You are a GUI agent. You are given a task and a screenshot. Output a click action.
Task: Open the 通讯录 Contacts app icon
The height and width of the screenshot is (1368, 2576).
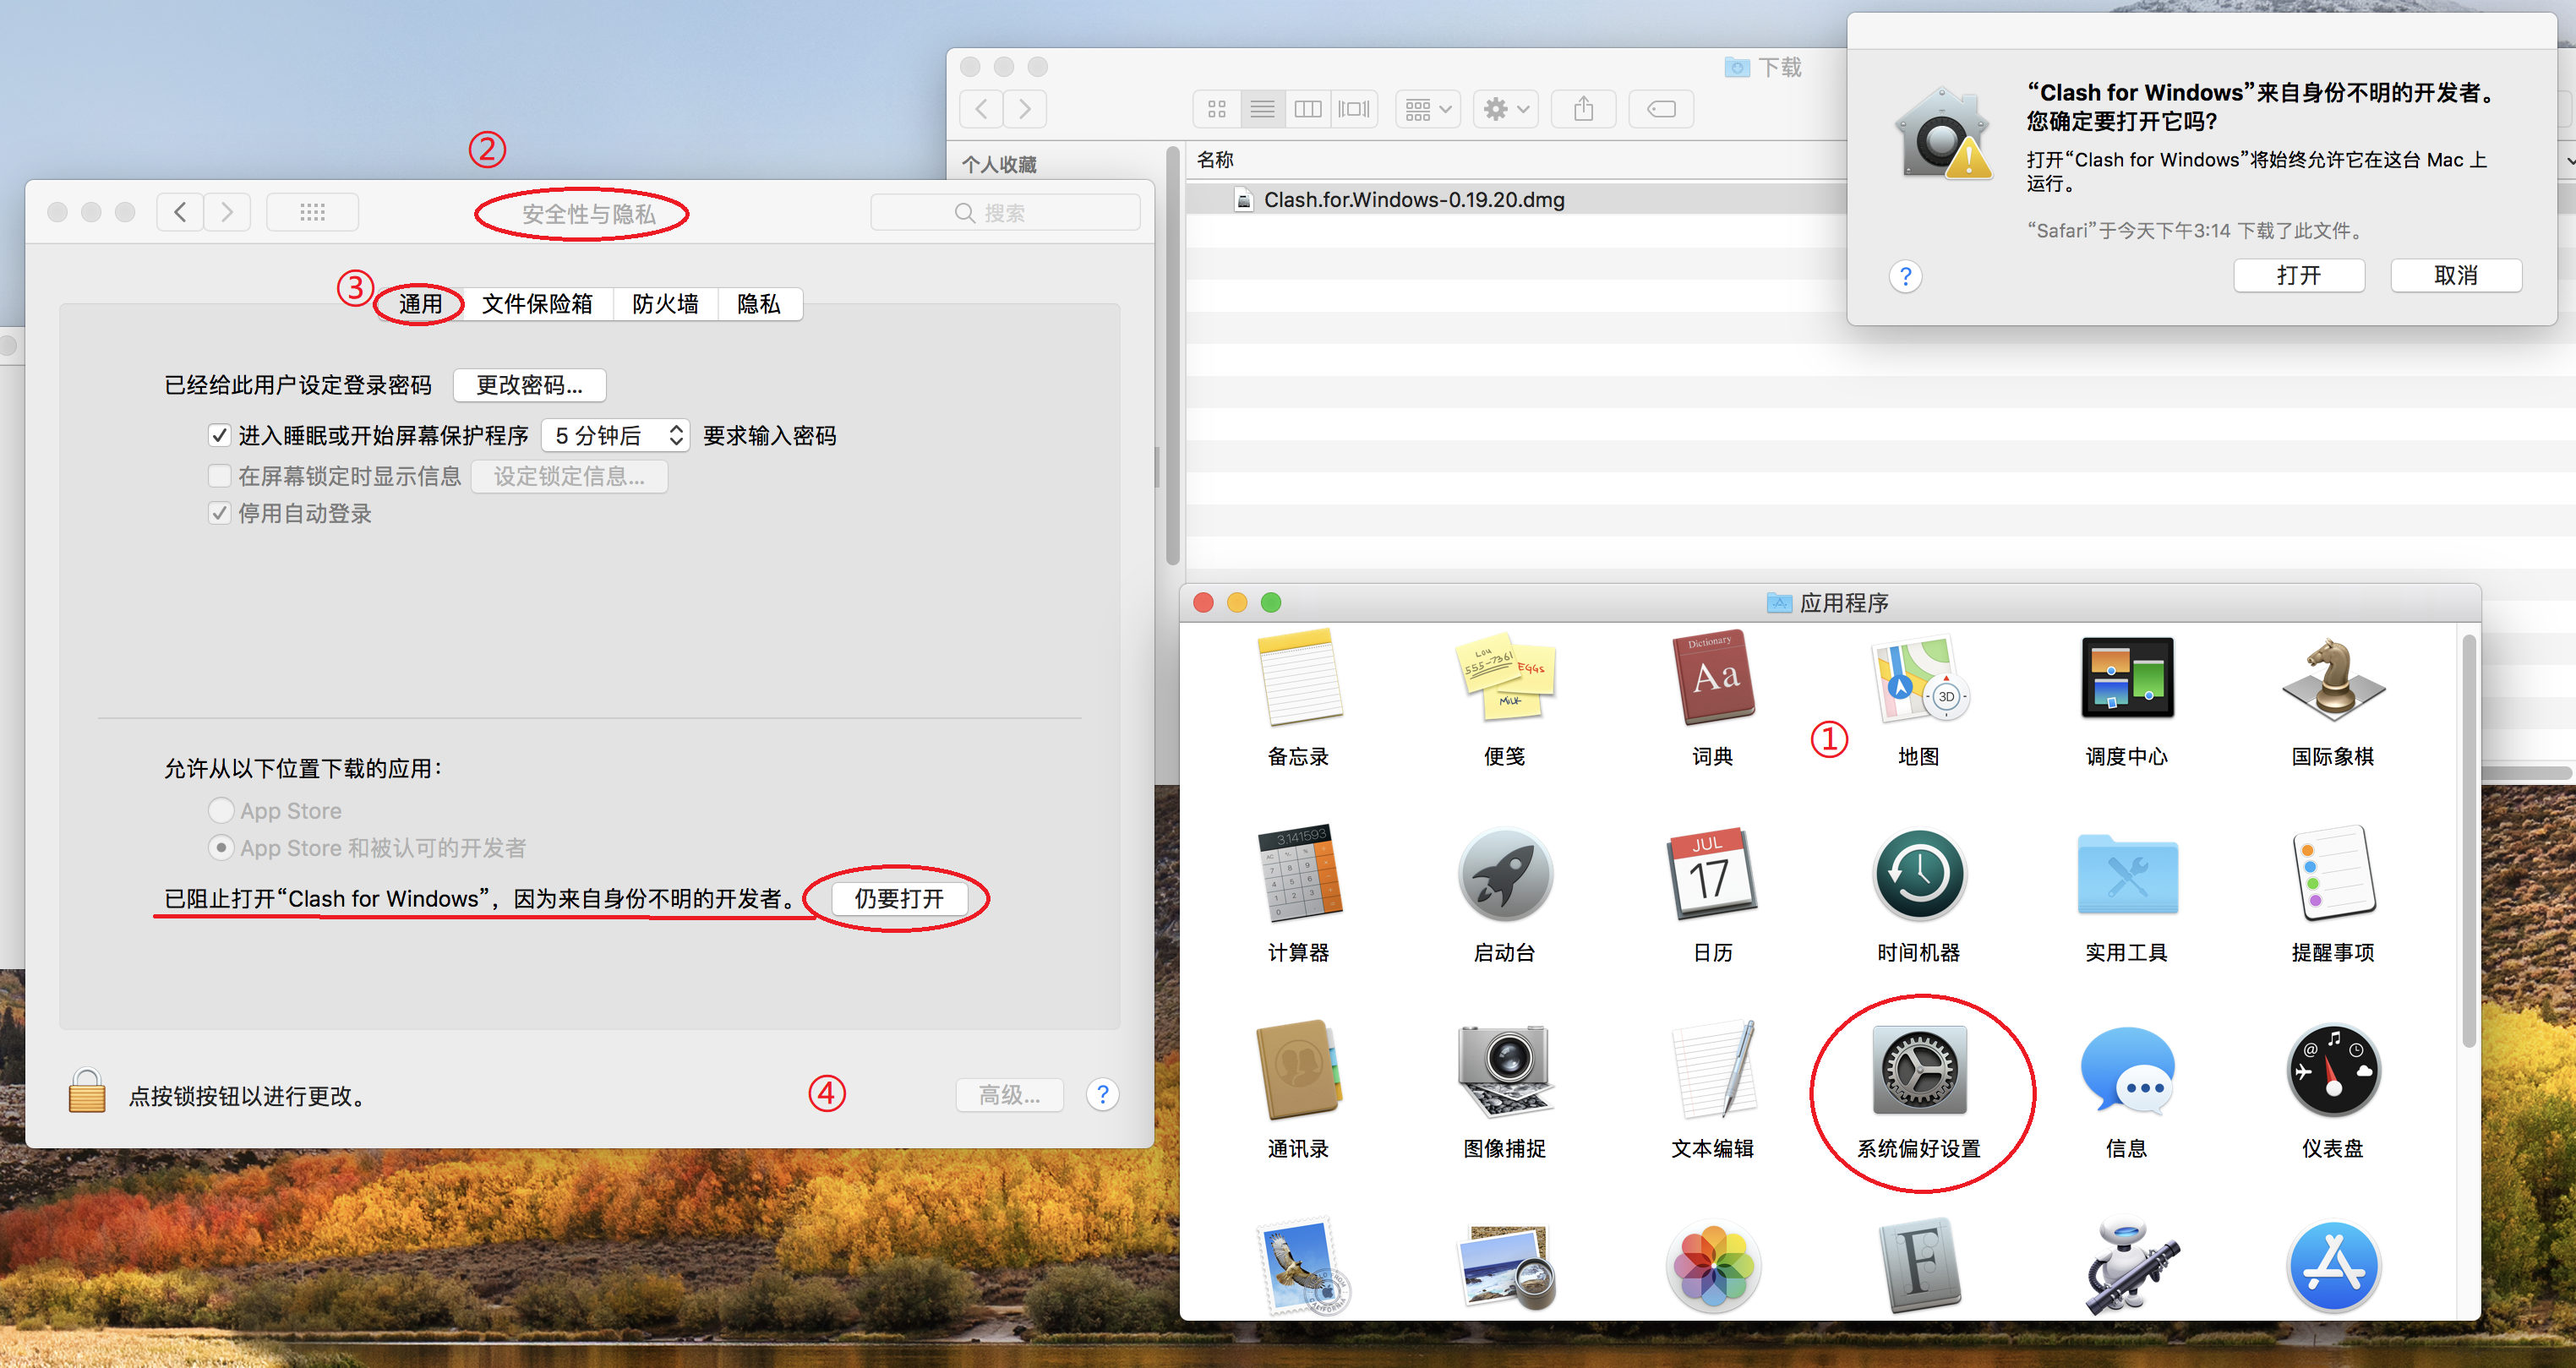coord(1298,1069)
